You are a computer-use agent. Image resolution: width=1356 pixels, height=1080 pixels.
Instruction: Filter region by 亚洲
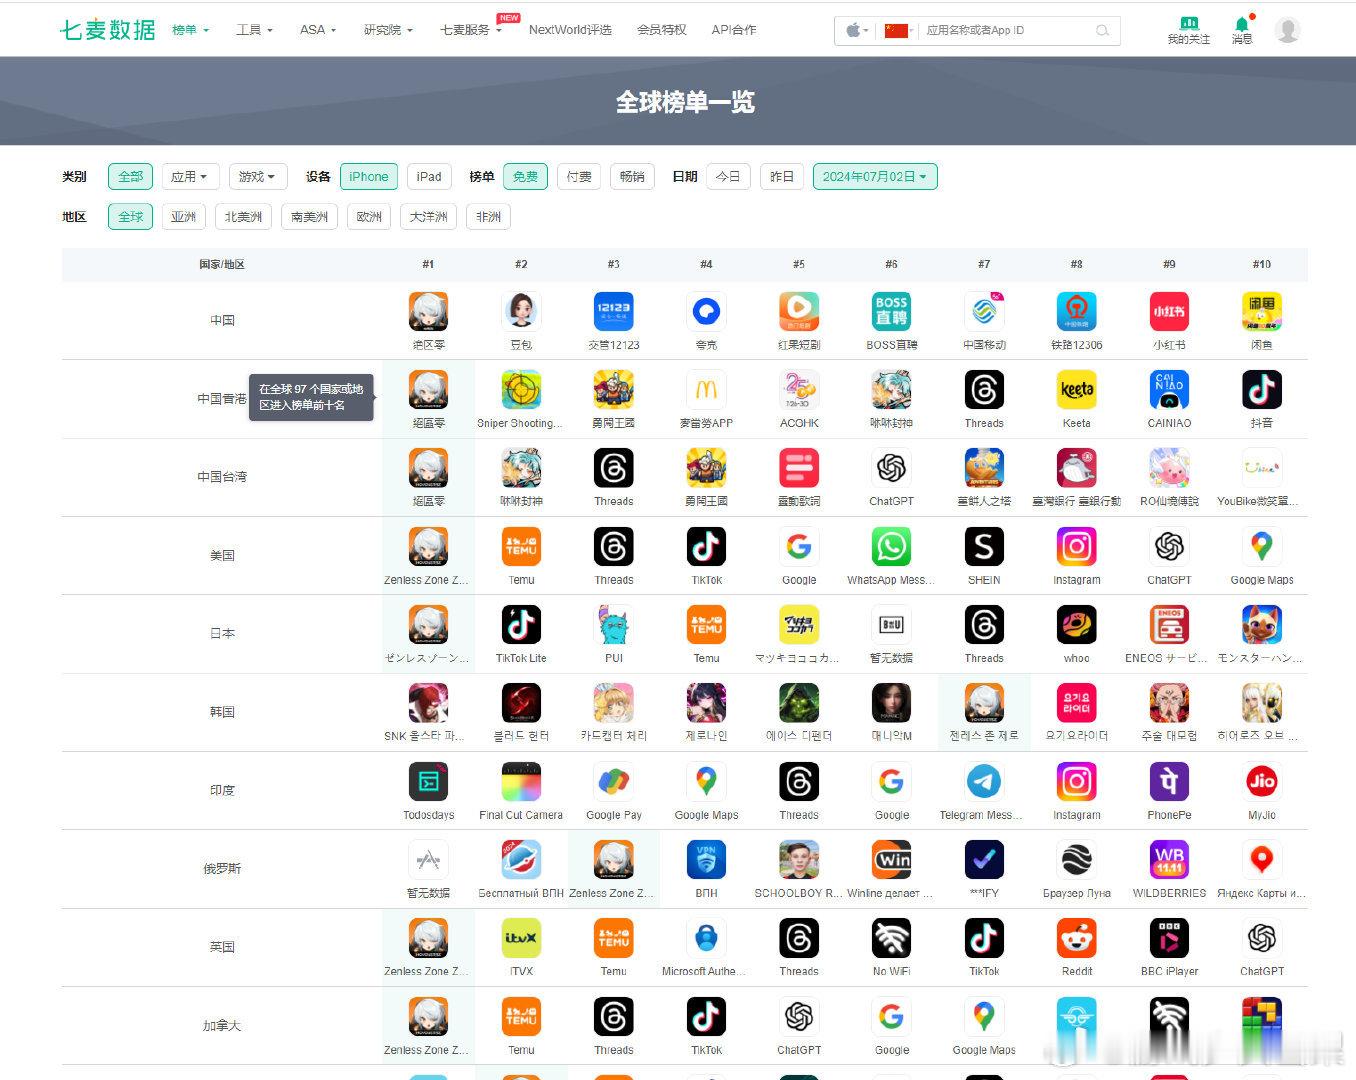point(184,216)
